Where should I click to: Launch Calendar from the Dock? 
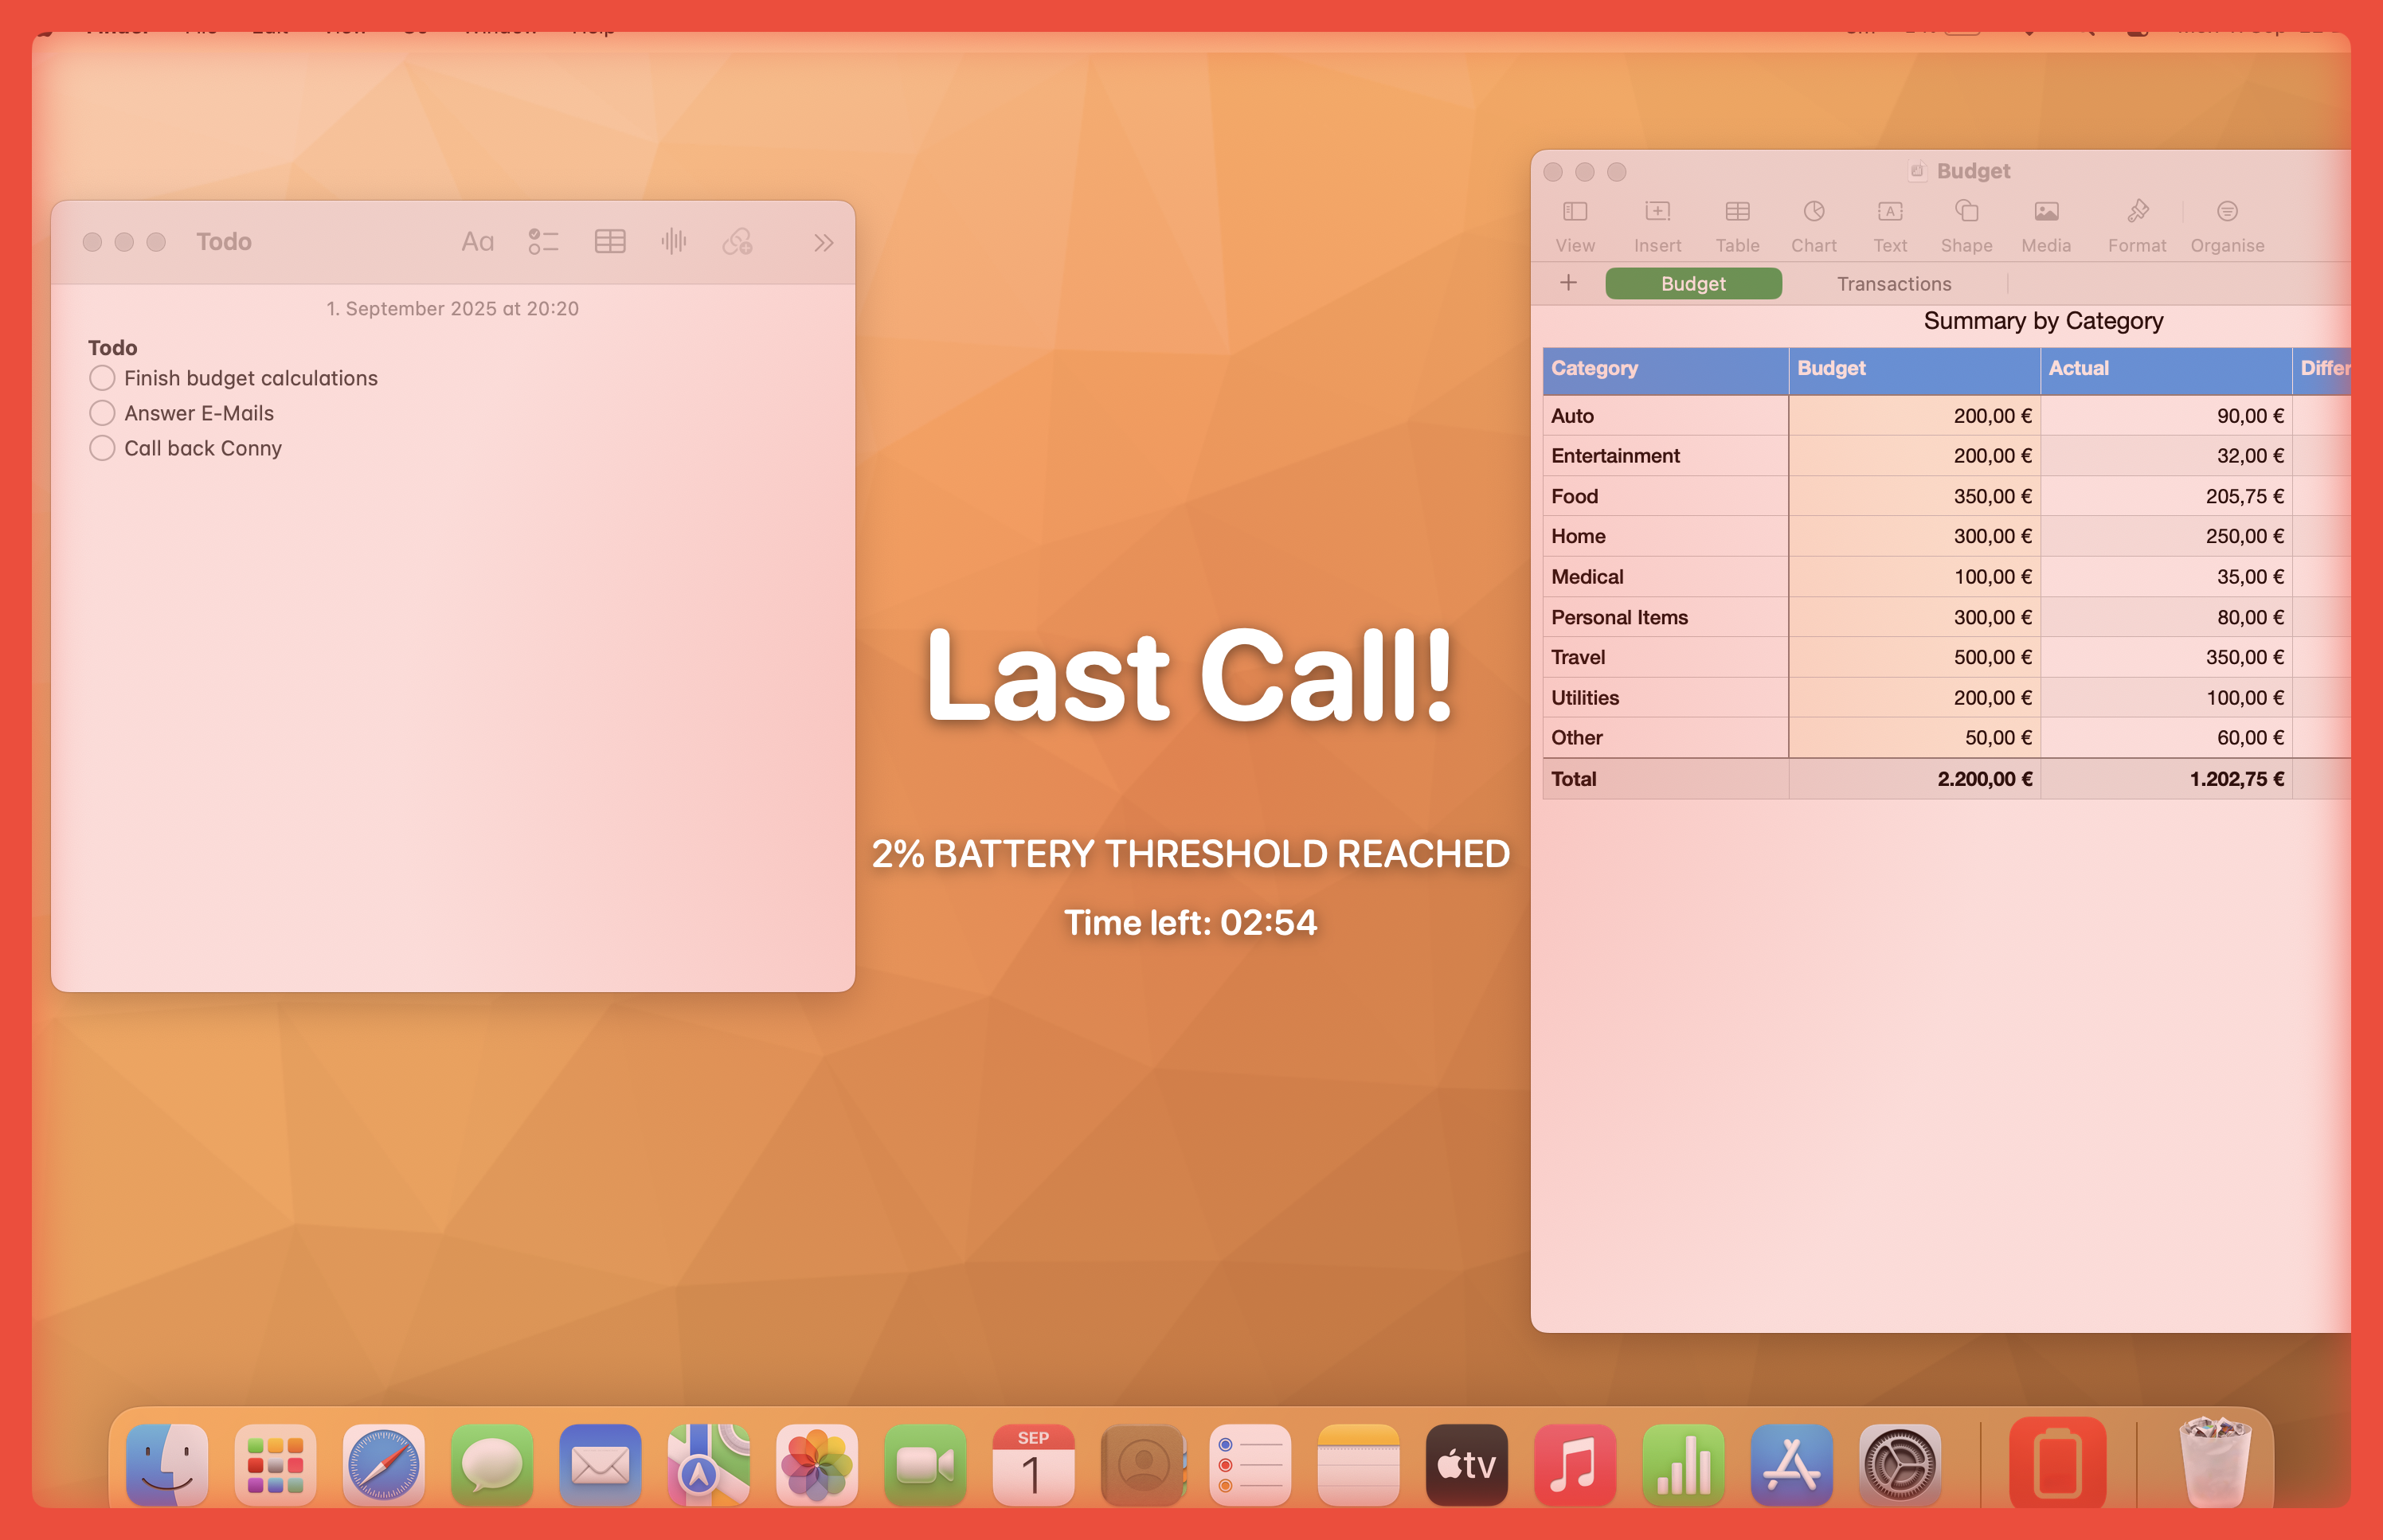tap(1034, 1466)
